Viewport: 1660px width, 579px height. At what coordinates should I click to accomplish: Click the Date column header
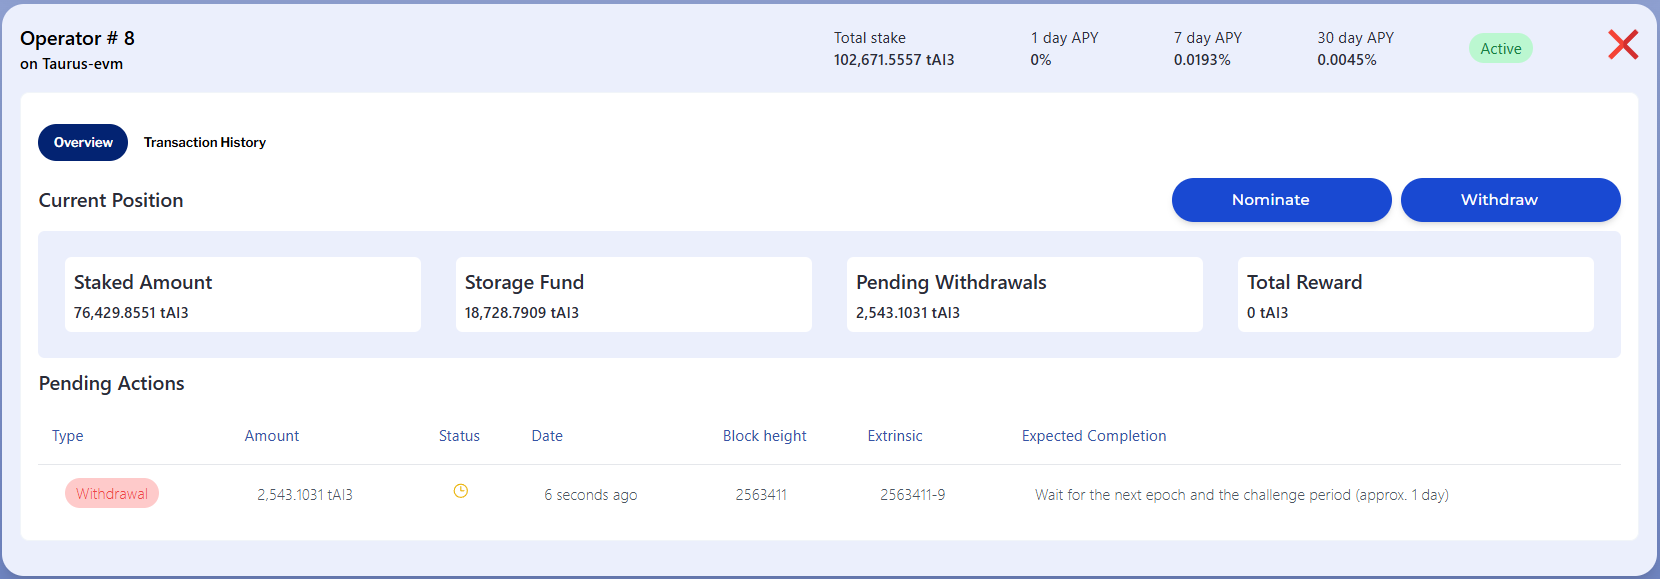[x=547, y=436]
